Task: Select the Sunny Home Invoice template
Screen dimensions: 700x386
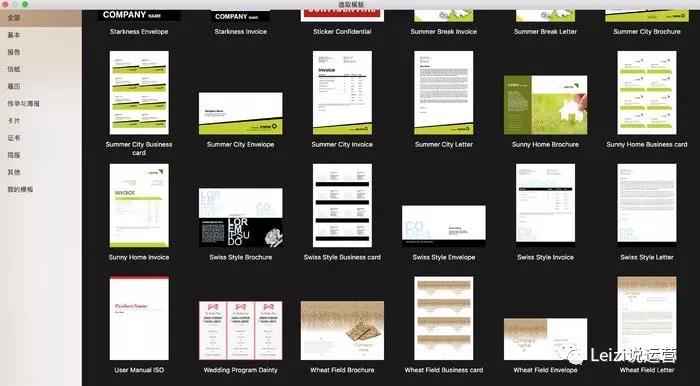Action: tap(139, 205)
